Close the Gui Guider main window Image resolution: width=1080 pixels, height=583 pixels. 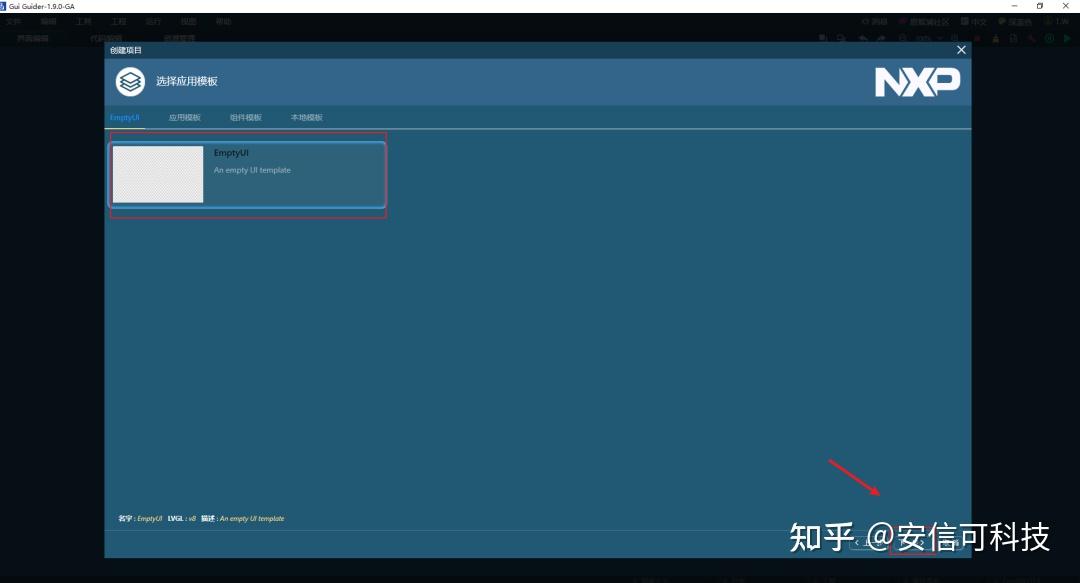1066,6
